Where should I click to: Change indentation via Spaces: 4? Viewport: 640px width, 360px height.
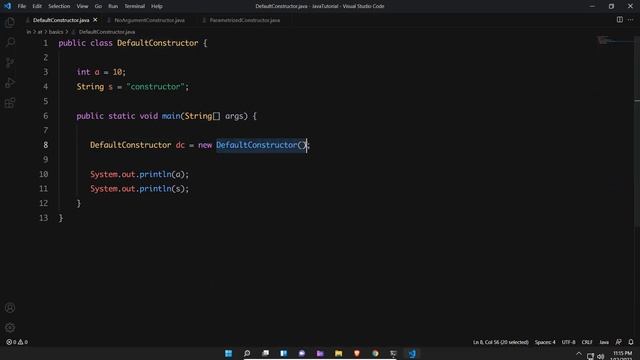(x=545, y=342)
